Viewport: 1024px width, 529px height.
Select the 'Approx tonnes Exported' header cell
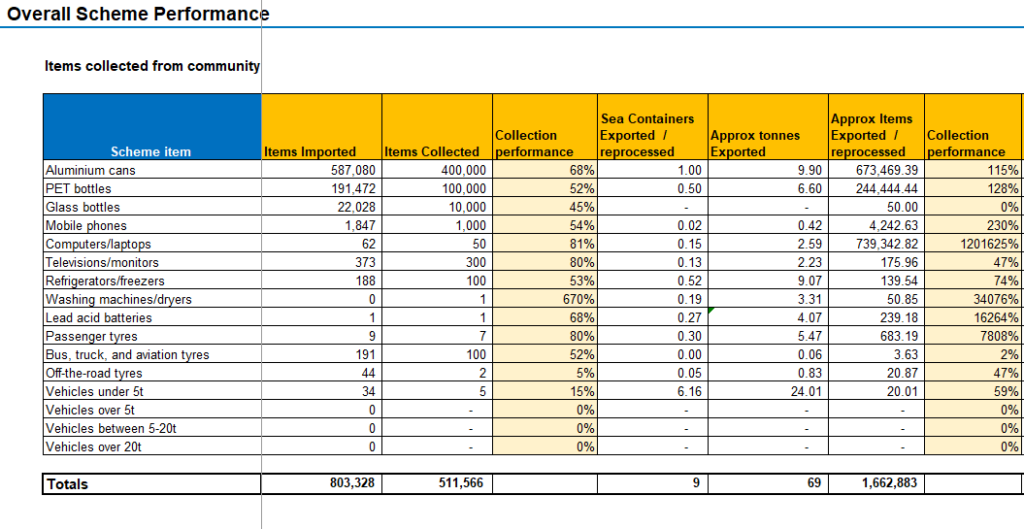tap(768, 127)
